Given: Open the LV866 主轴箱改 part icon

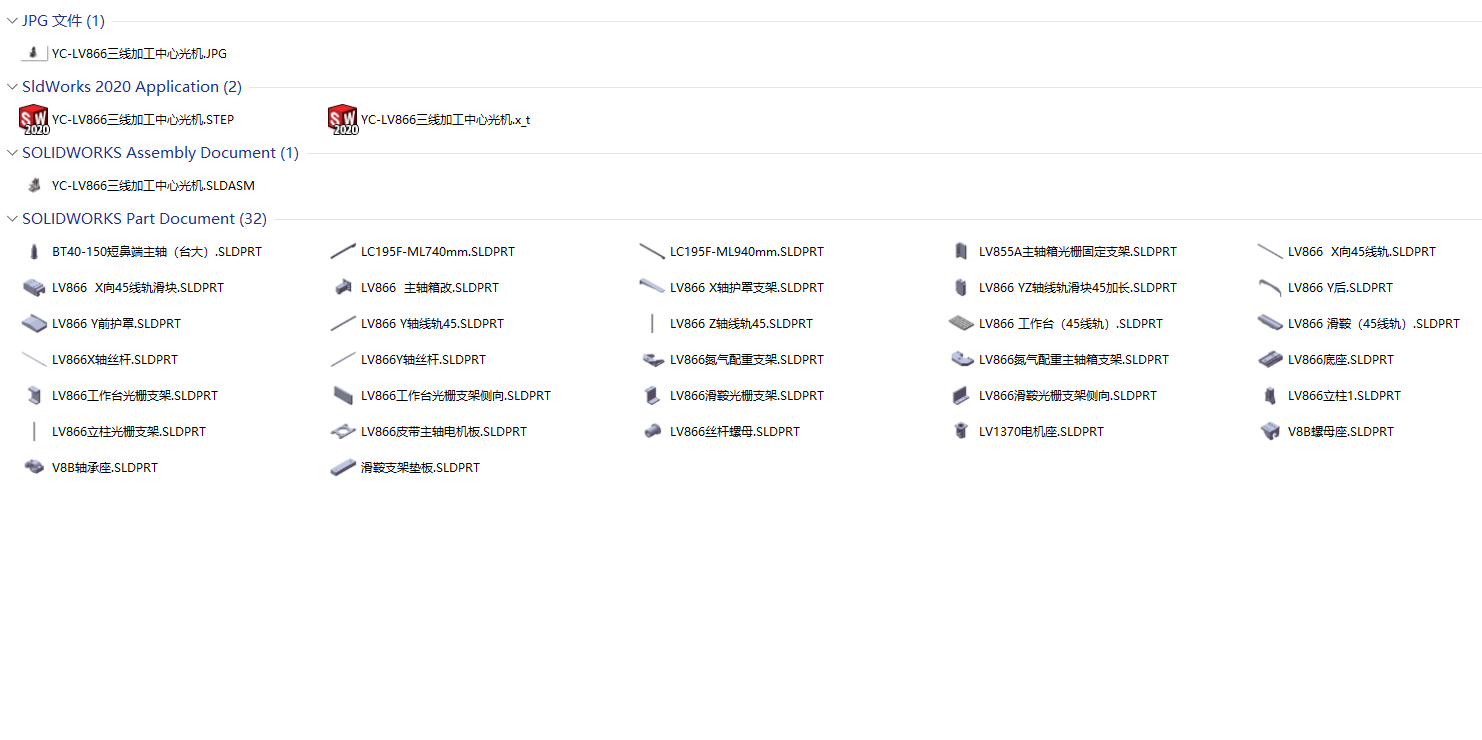Looking at the screenshot, I should pos(343,287).
